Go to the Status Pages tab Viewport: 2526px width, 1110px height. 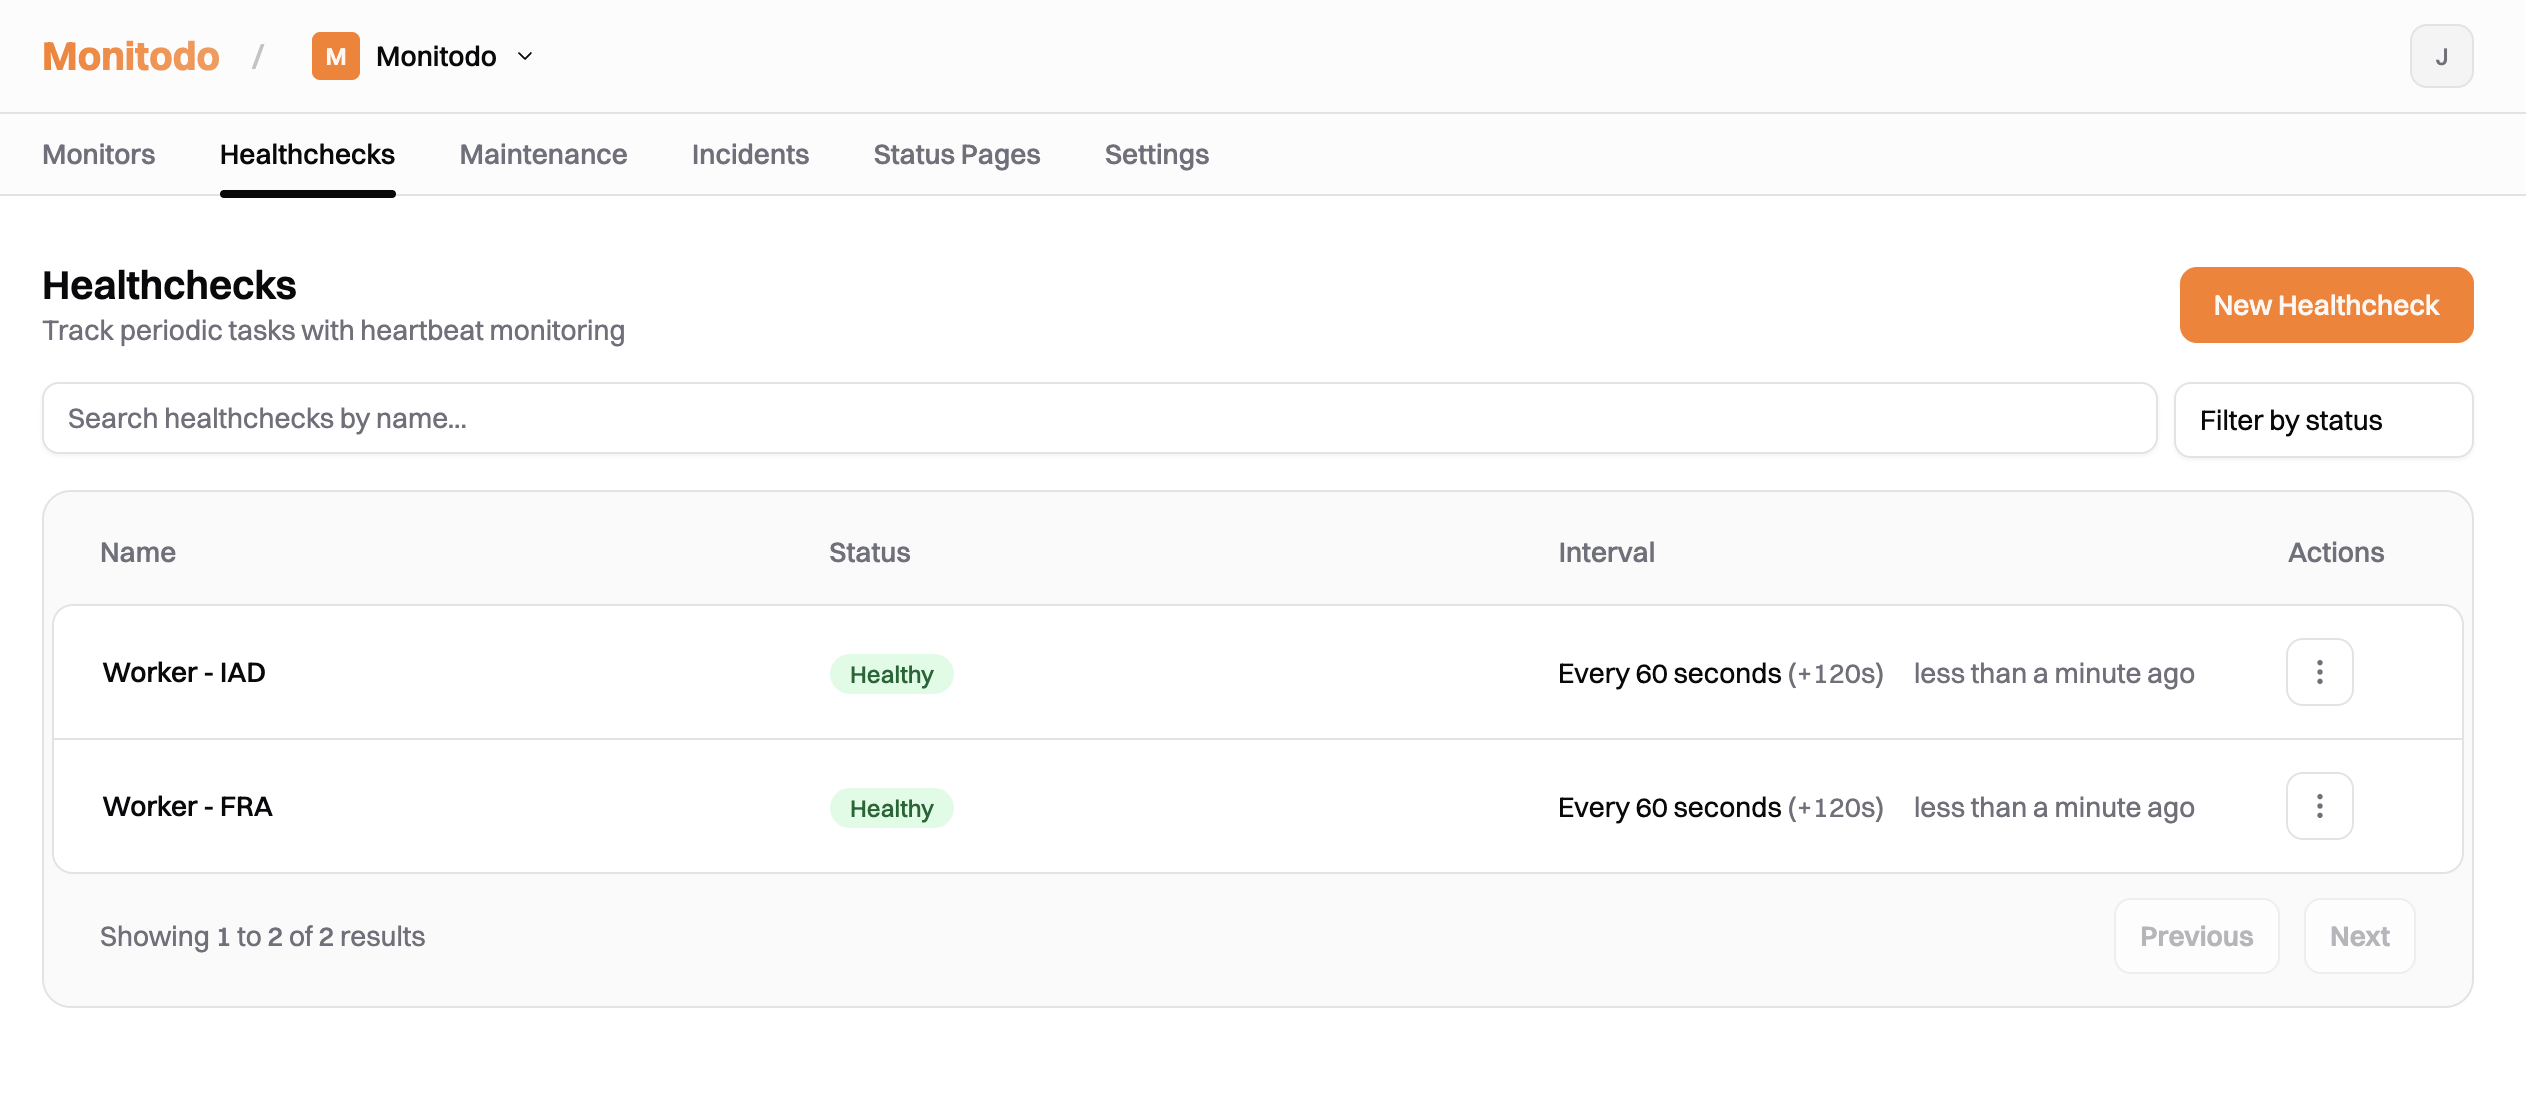click(956, 154)
